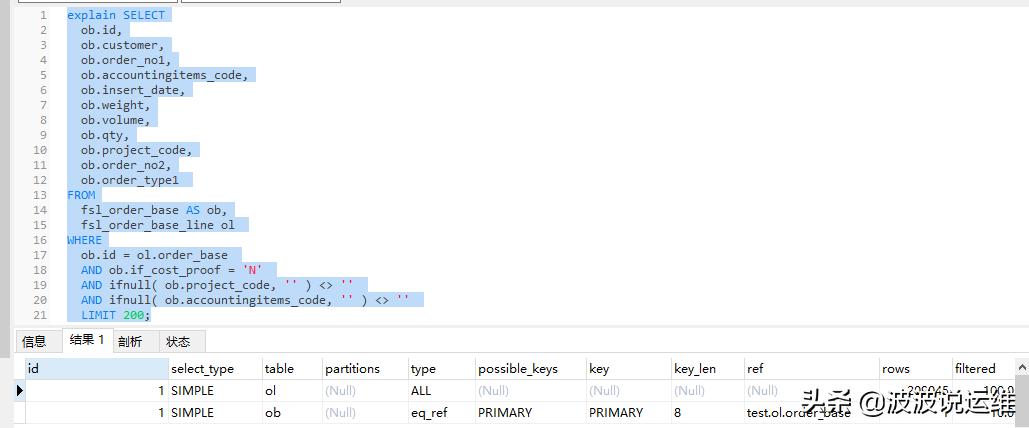Viewport: 1029px width, 428px height.
Task: Click the current-row arrow indicator in results grid
Action: pos(19,391)
